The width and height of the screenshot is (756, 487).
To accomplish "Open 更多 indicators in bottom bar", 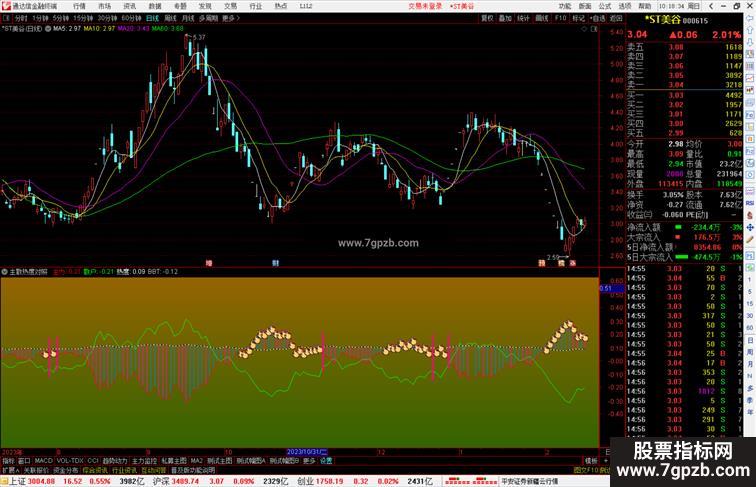I will tap(309, 461).
